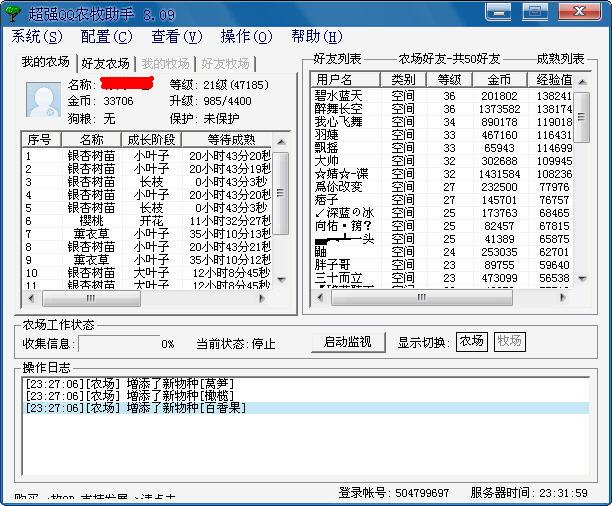The image size is (612, 506).
Task: Select the 好友牧场 tab
Action: pos(226,63)
